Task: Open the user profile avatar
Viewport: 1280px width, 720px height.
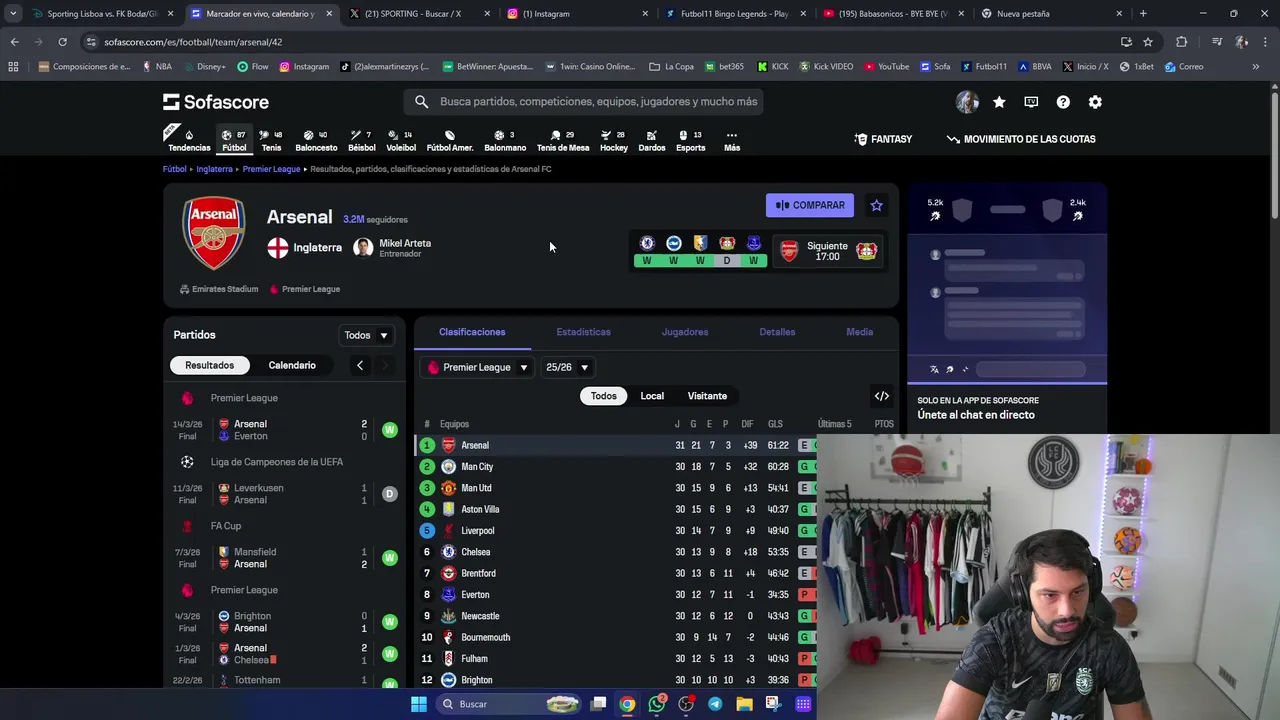Action: point(967,102)
